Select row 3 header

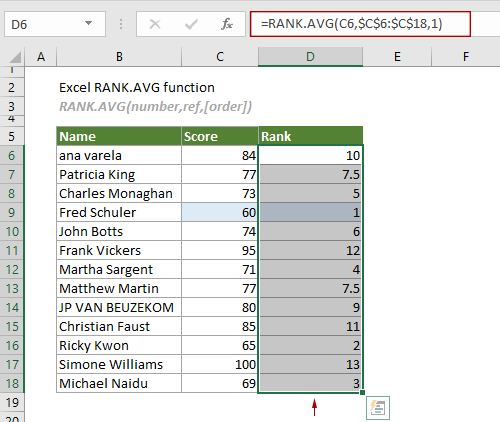coord(12,107)
